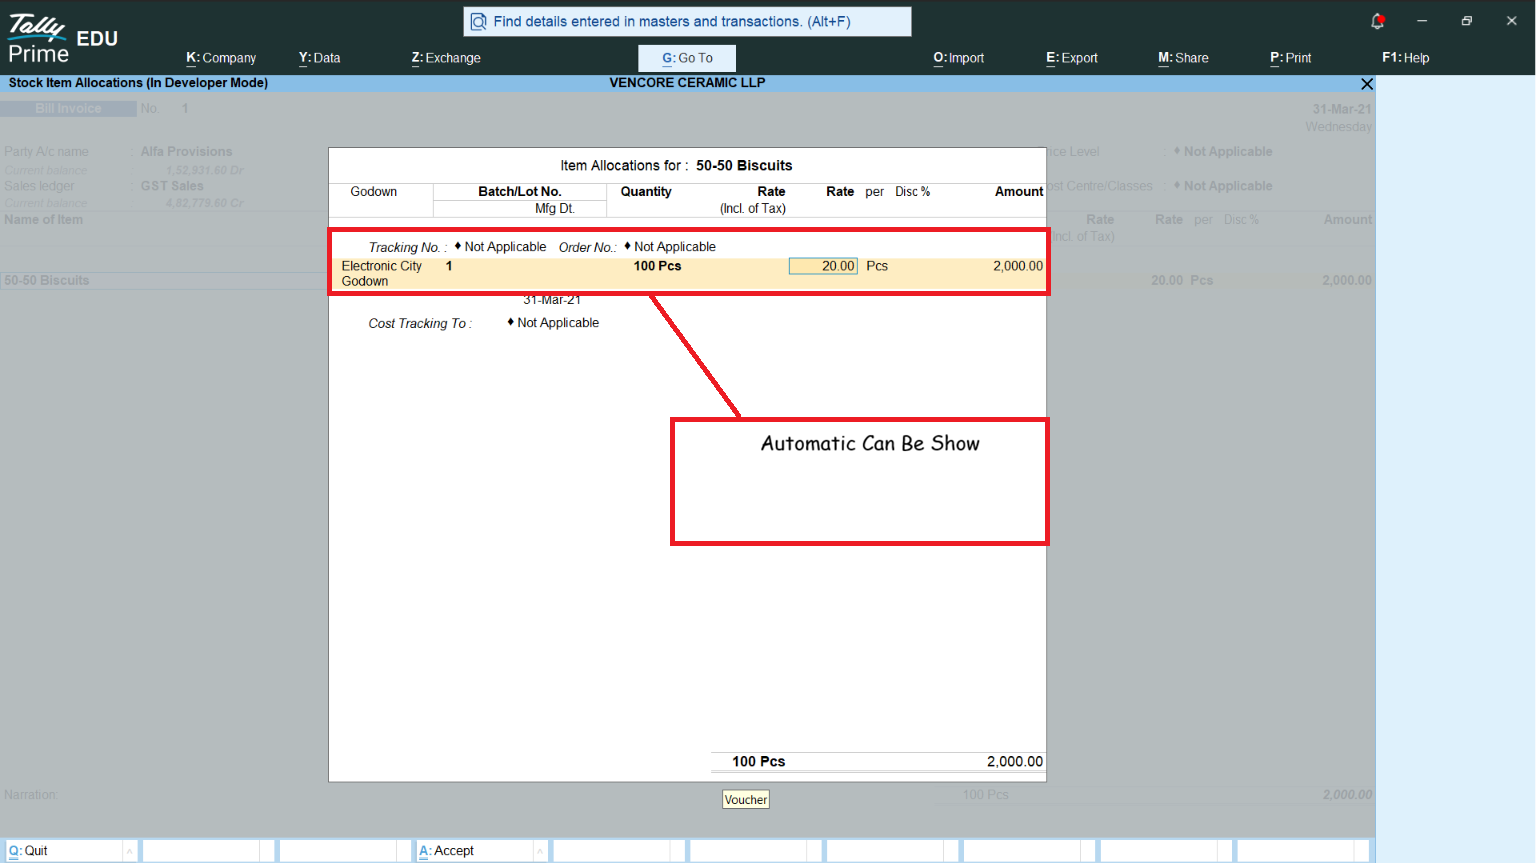Select Electronic City Godown entry
The height and width of the screenshot is (863, 1536).
tap(382, 274)
